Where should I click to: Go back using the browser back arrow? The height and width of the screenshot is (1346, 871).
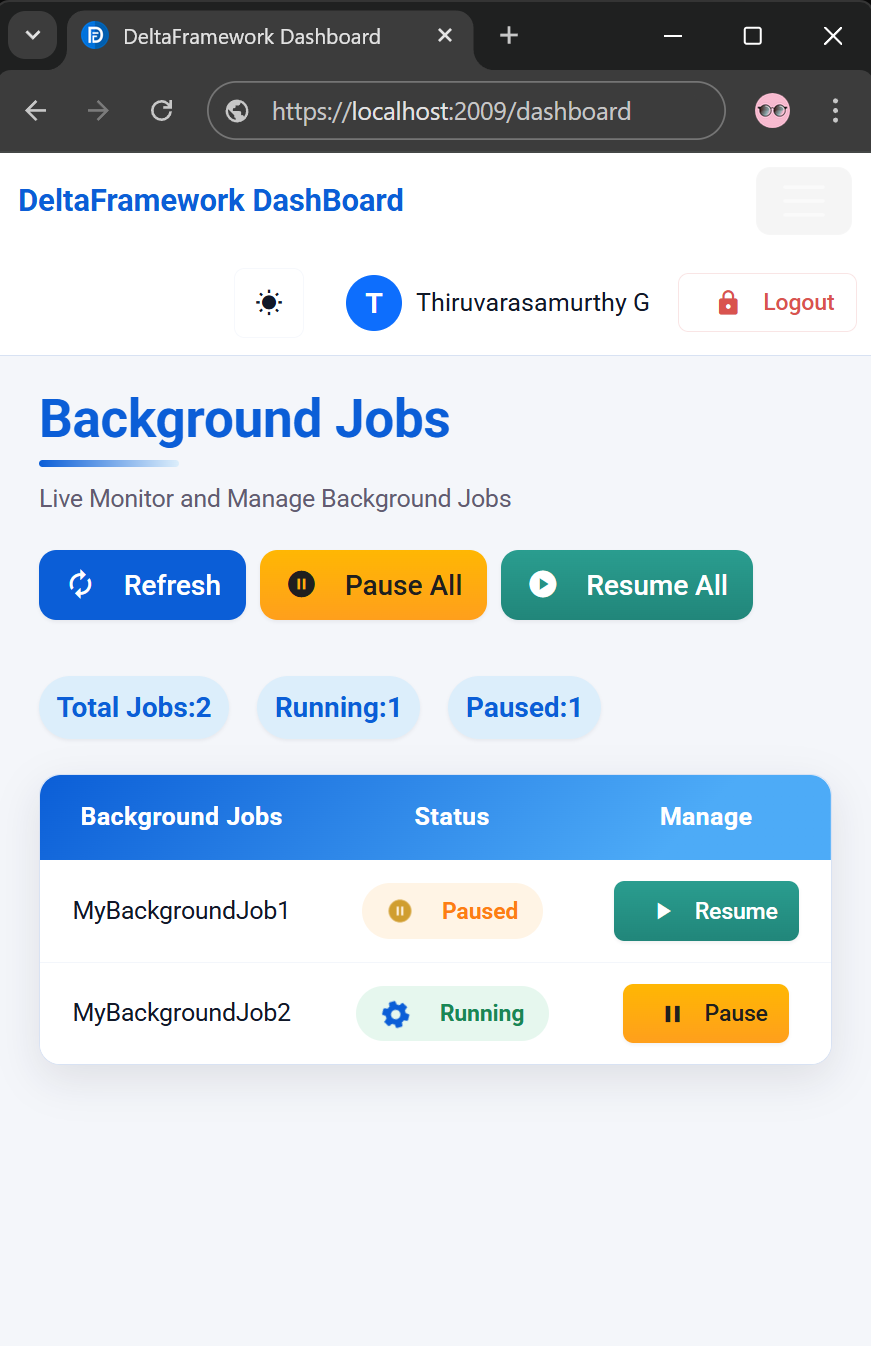tap(36, 110)
